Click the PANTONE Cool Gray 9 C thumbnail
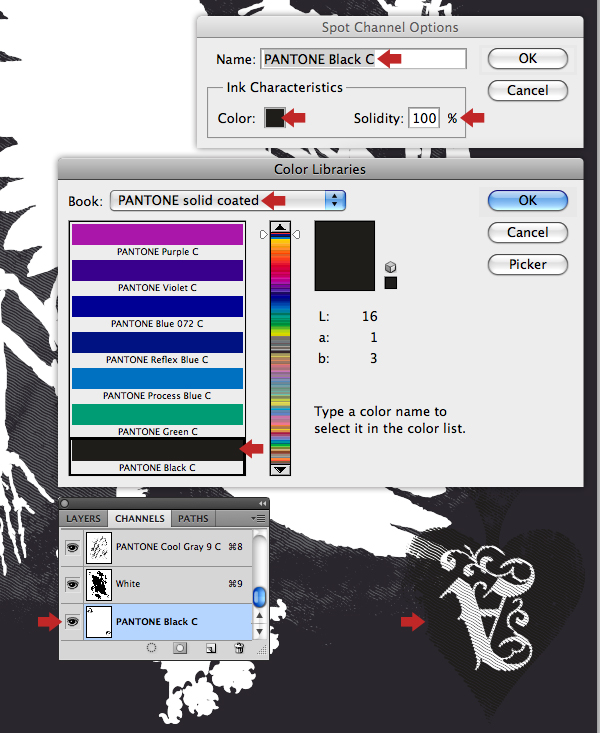Screen dimensions: 600x733 coord(99,547)
